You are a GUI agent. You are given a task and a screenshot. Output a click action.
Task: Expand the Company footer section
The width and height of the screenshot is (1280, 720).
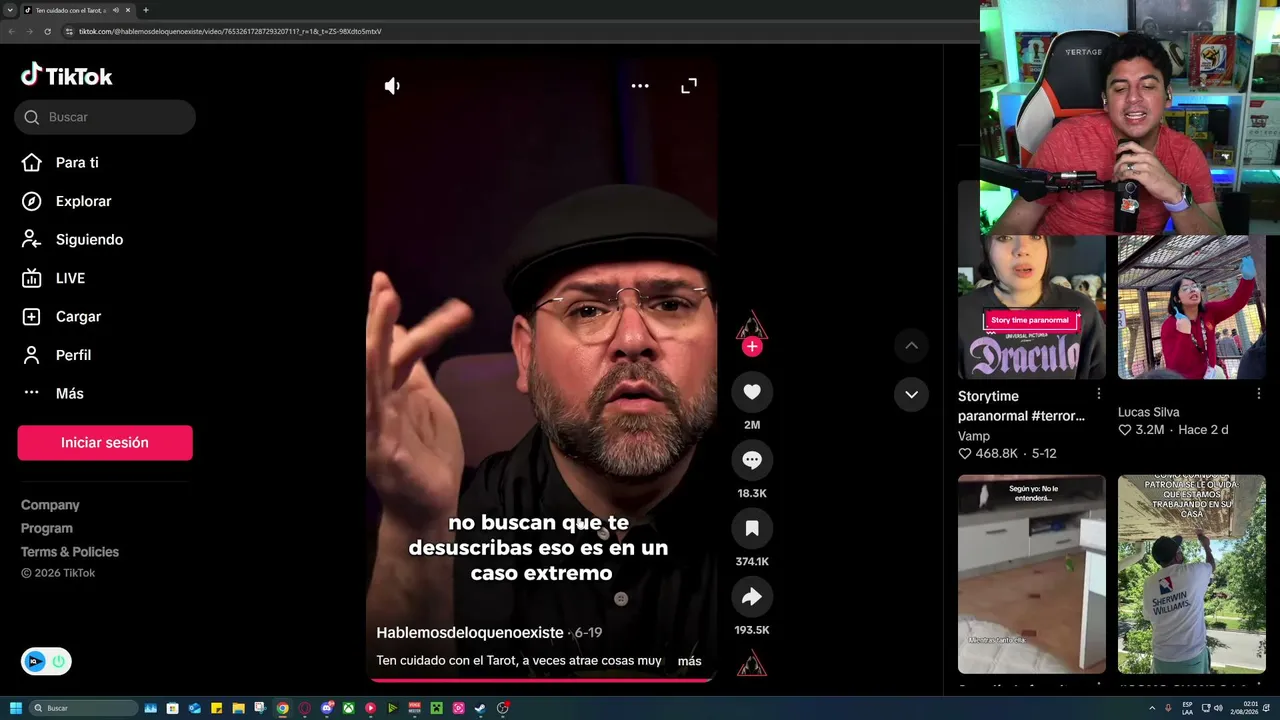click(x=50, y=505)
